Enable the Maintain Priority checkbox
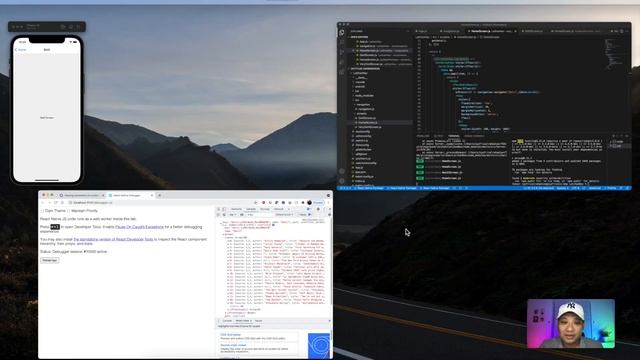The height and width of the screenshot is (360, 640). point(69,211)
